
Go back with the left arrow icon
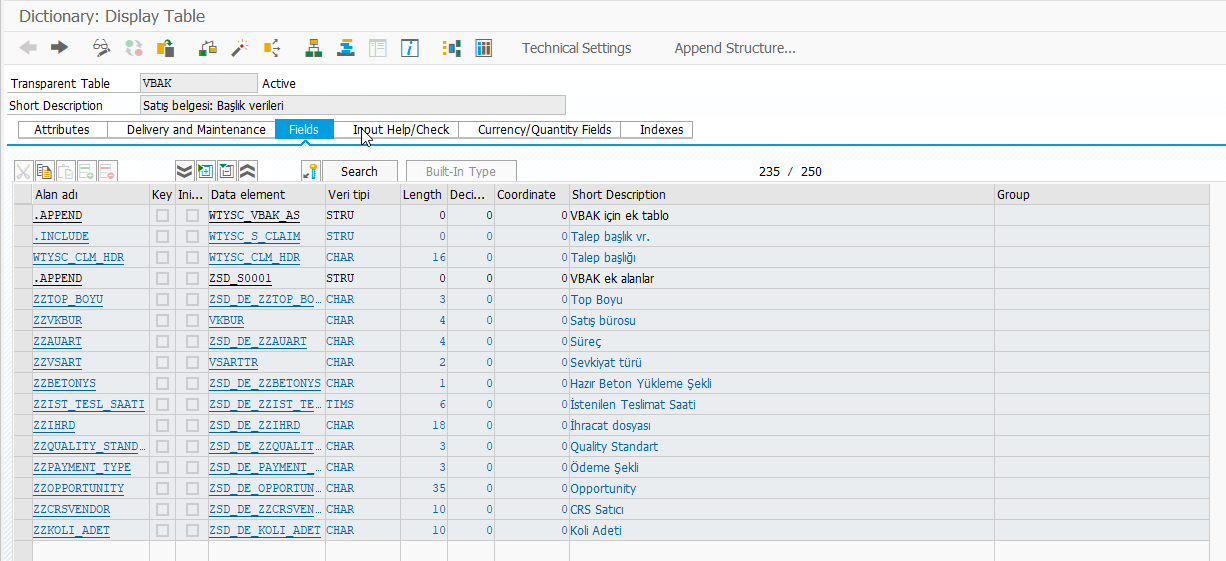28,48
